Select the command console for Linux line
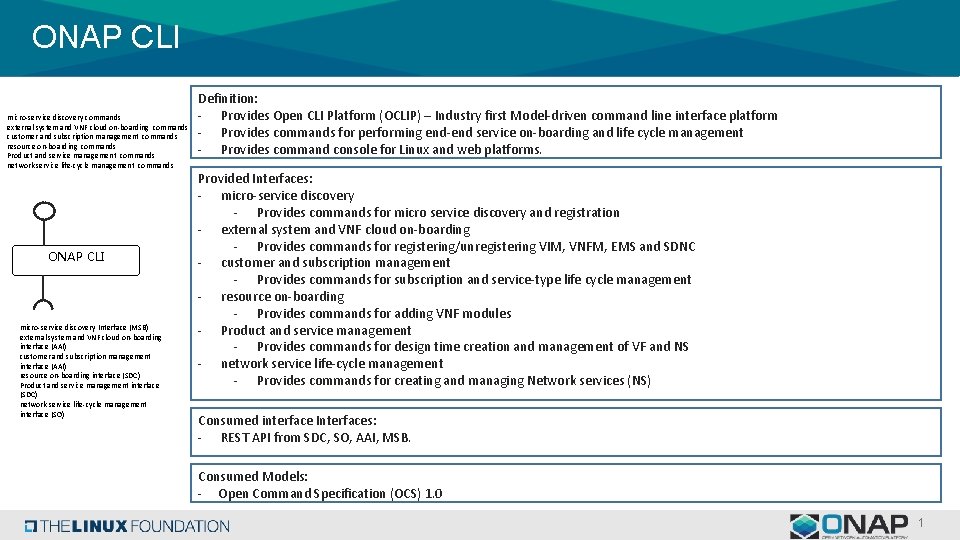The image size is (960, 540). (381, 149)
